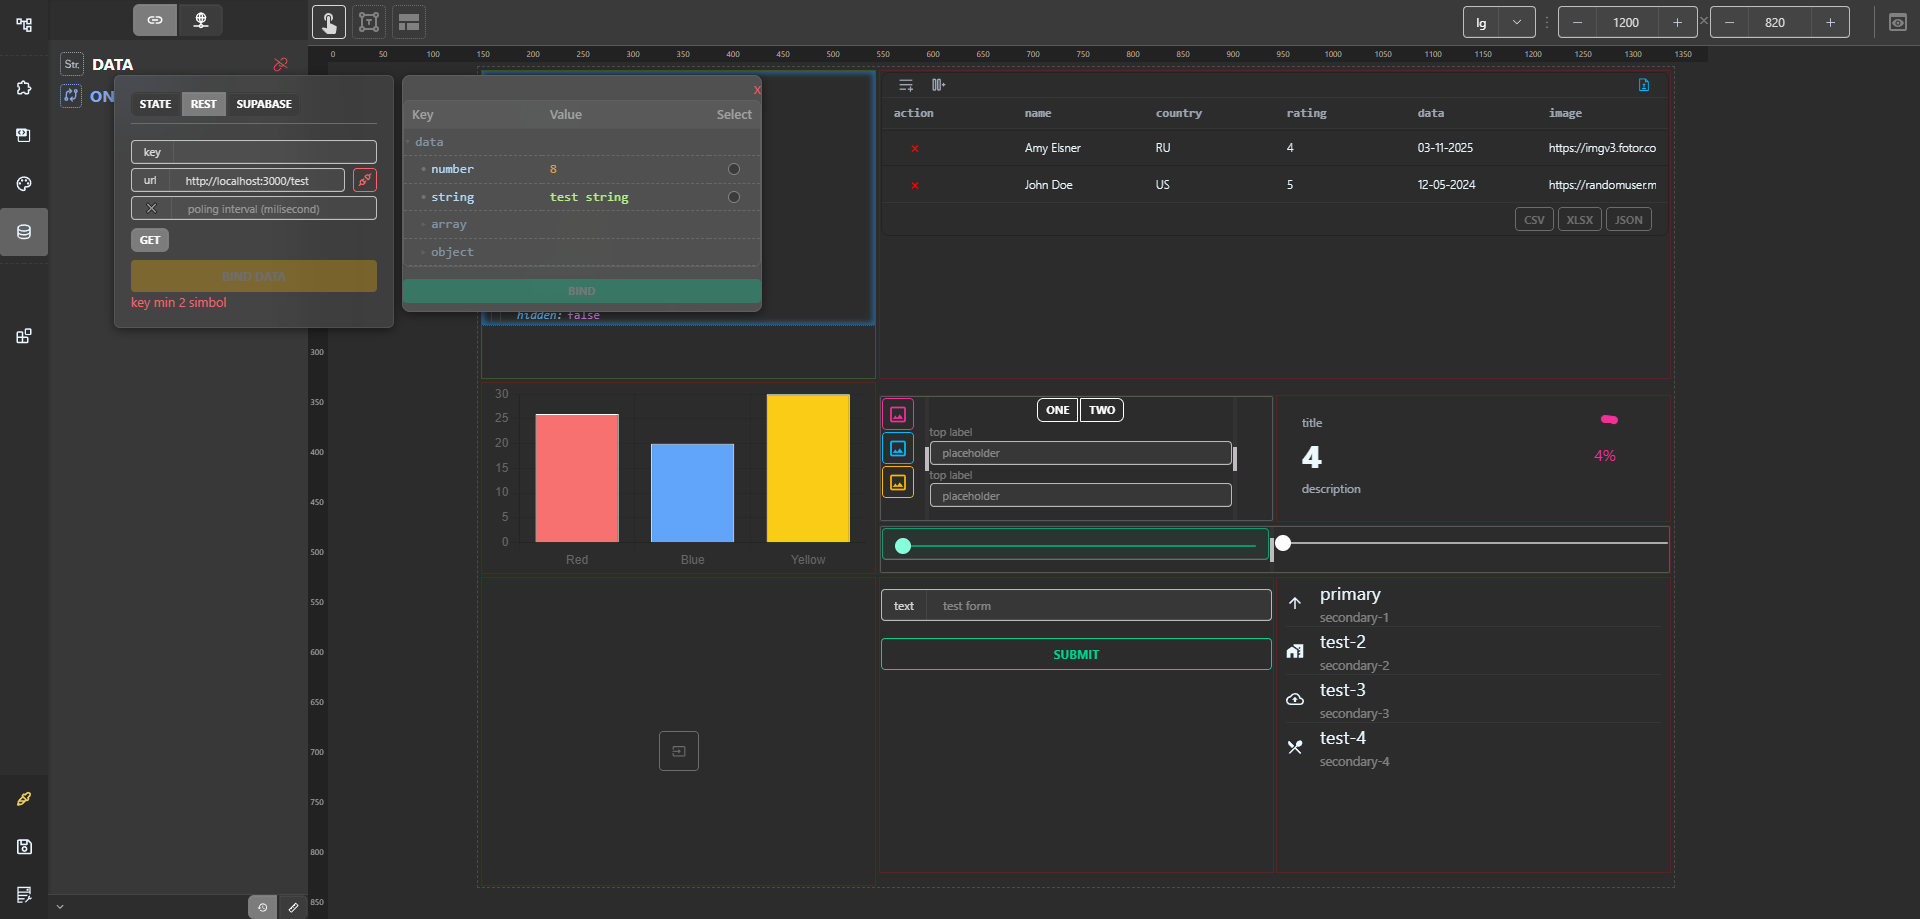Screen dimensions: 1920x919
Task: Expand the array node in the data tree
Action: click(x=424, y=225)
